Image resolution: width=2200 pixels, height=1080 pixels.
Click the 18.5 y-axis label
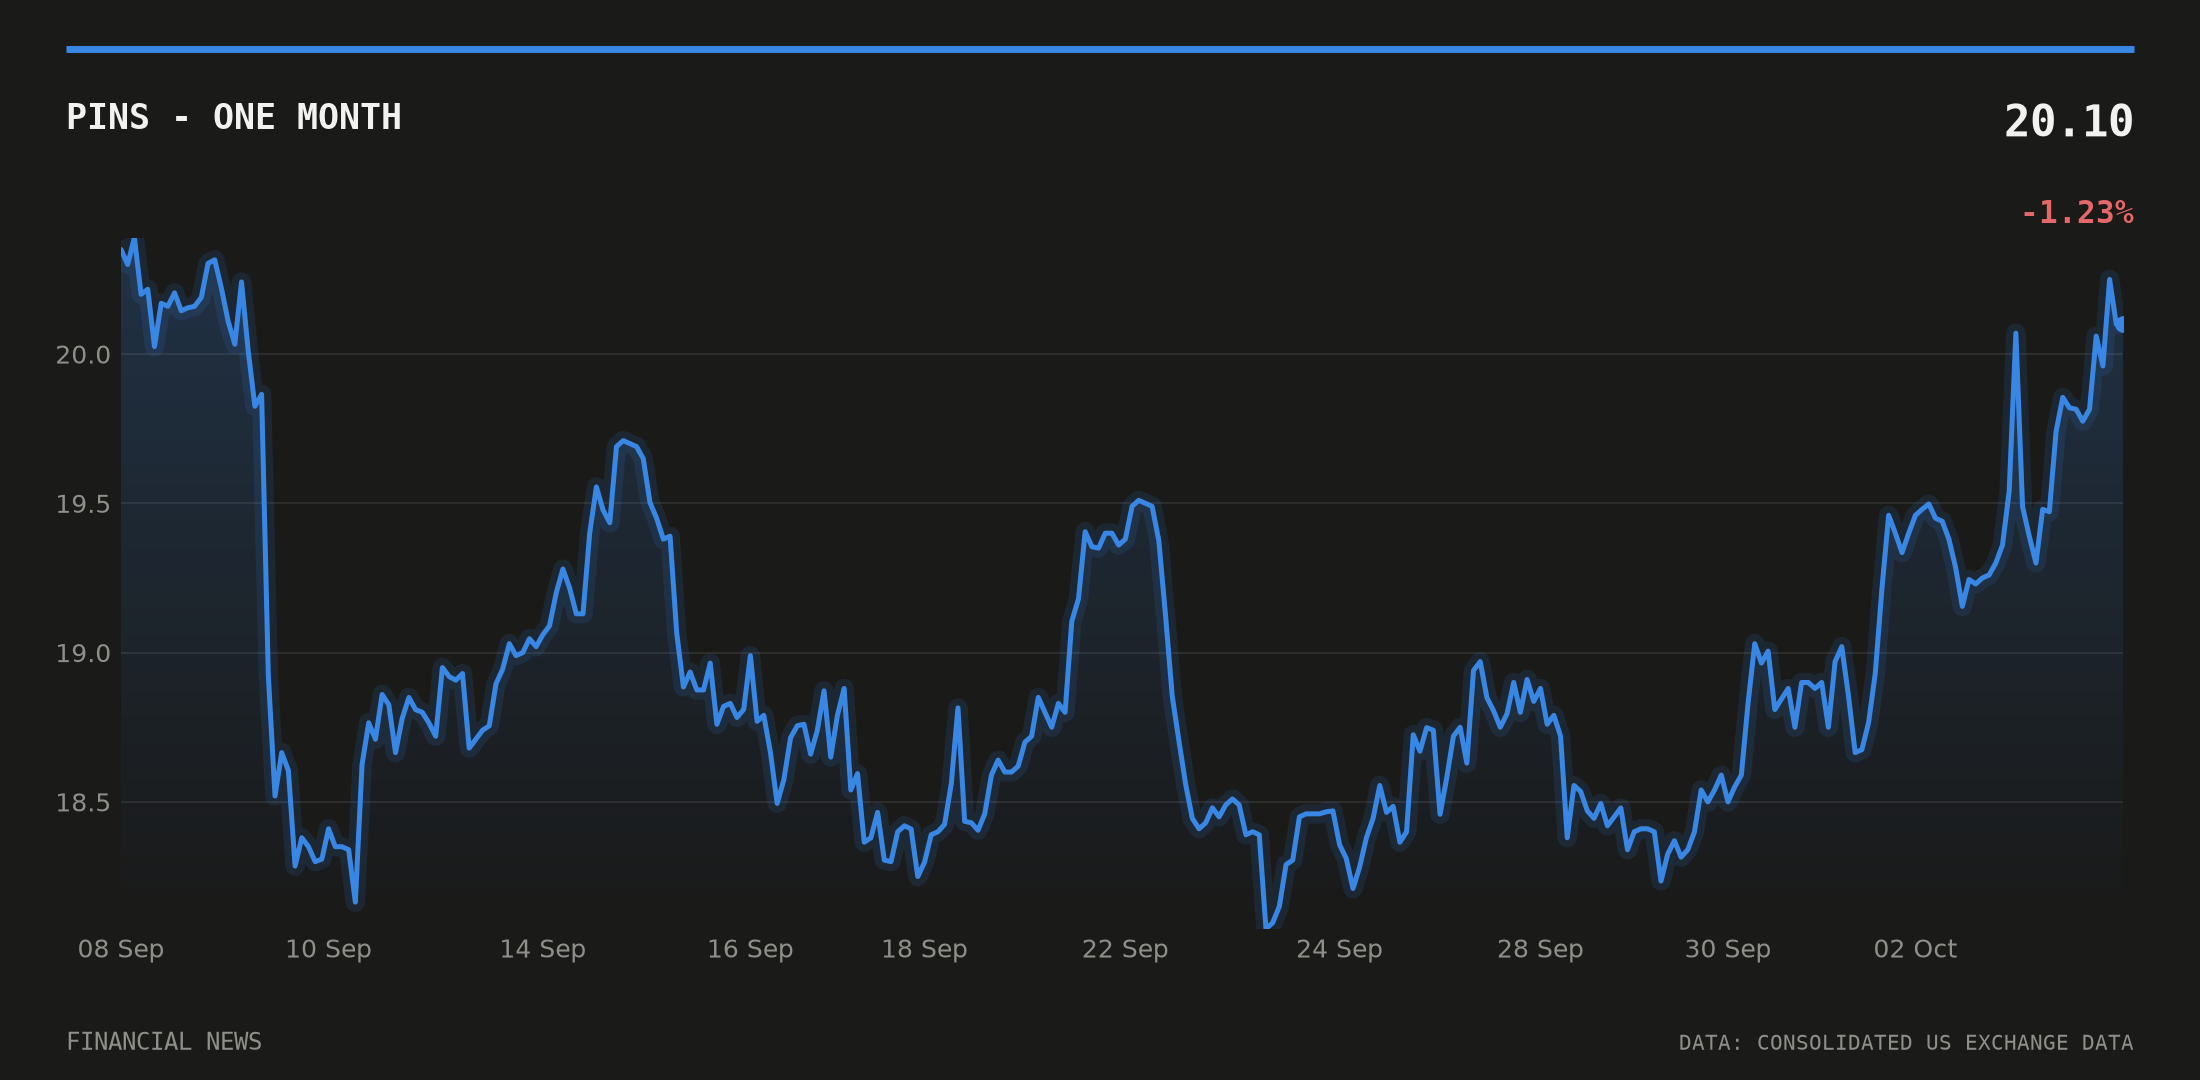coord(83,802)
